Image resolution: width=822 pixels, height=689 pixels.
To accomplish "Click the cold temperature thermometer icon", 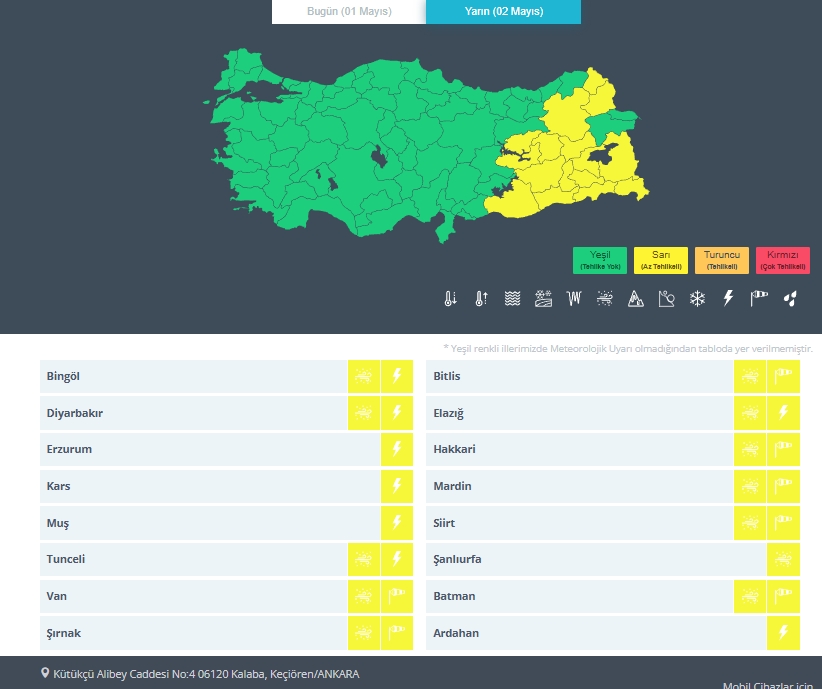I will 450,298.
